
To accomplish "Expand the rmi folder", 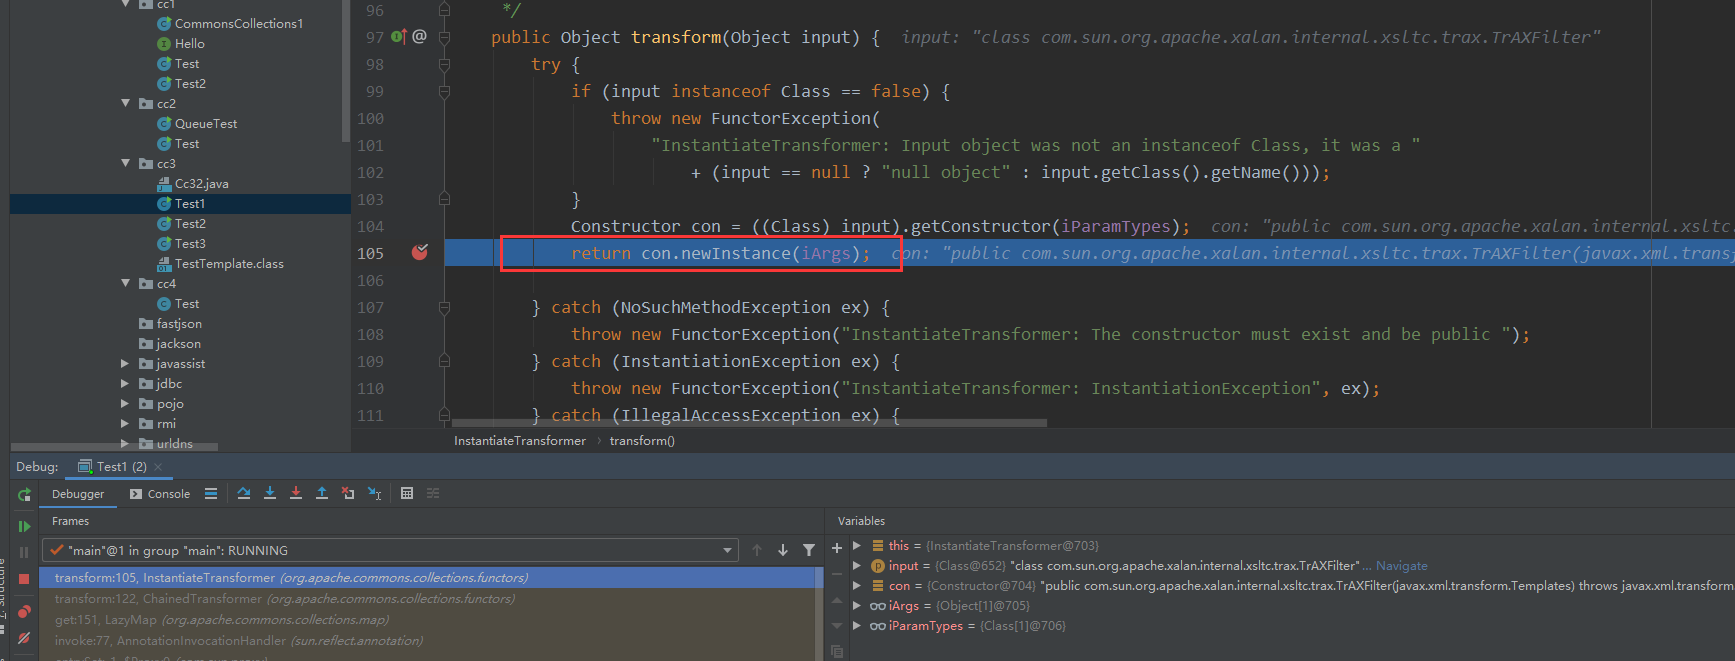I will pyautogui.click(x=126, y=424).
